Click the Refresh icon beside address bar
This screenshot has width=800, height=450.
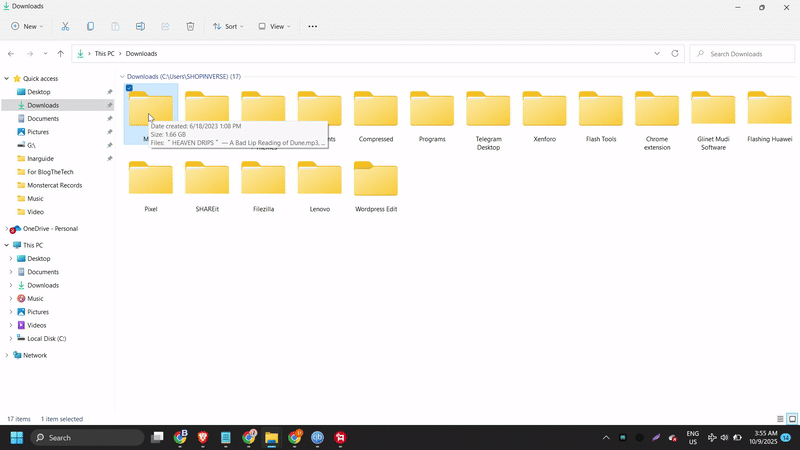click(x=675, y=53)
